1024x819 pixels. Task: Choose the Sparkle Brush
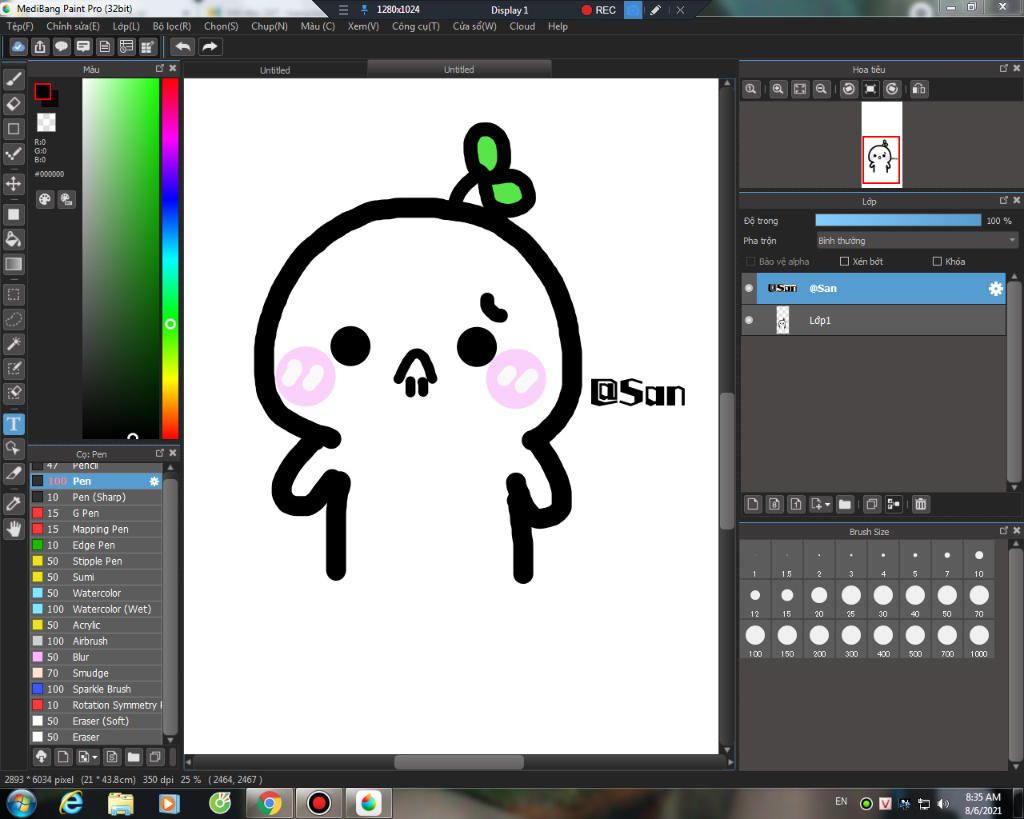coord(96,689)
